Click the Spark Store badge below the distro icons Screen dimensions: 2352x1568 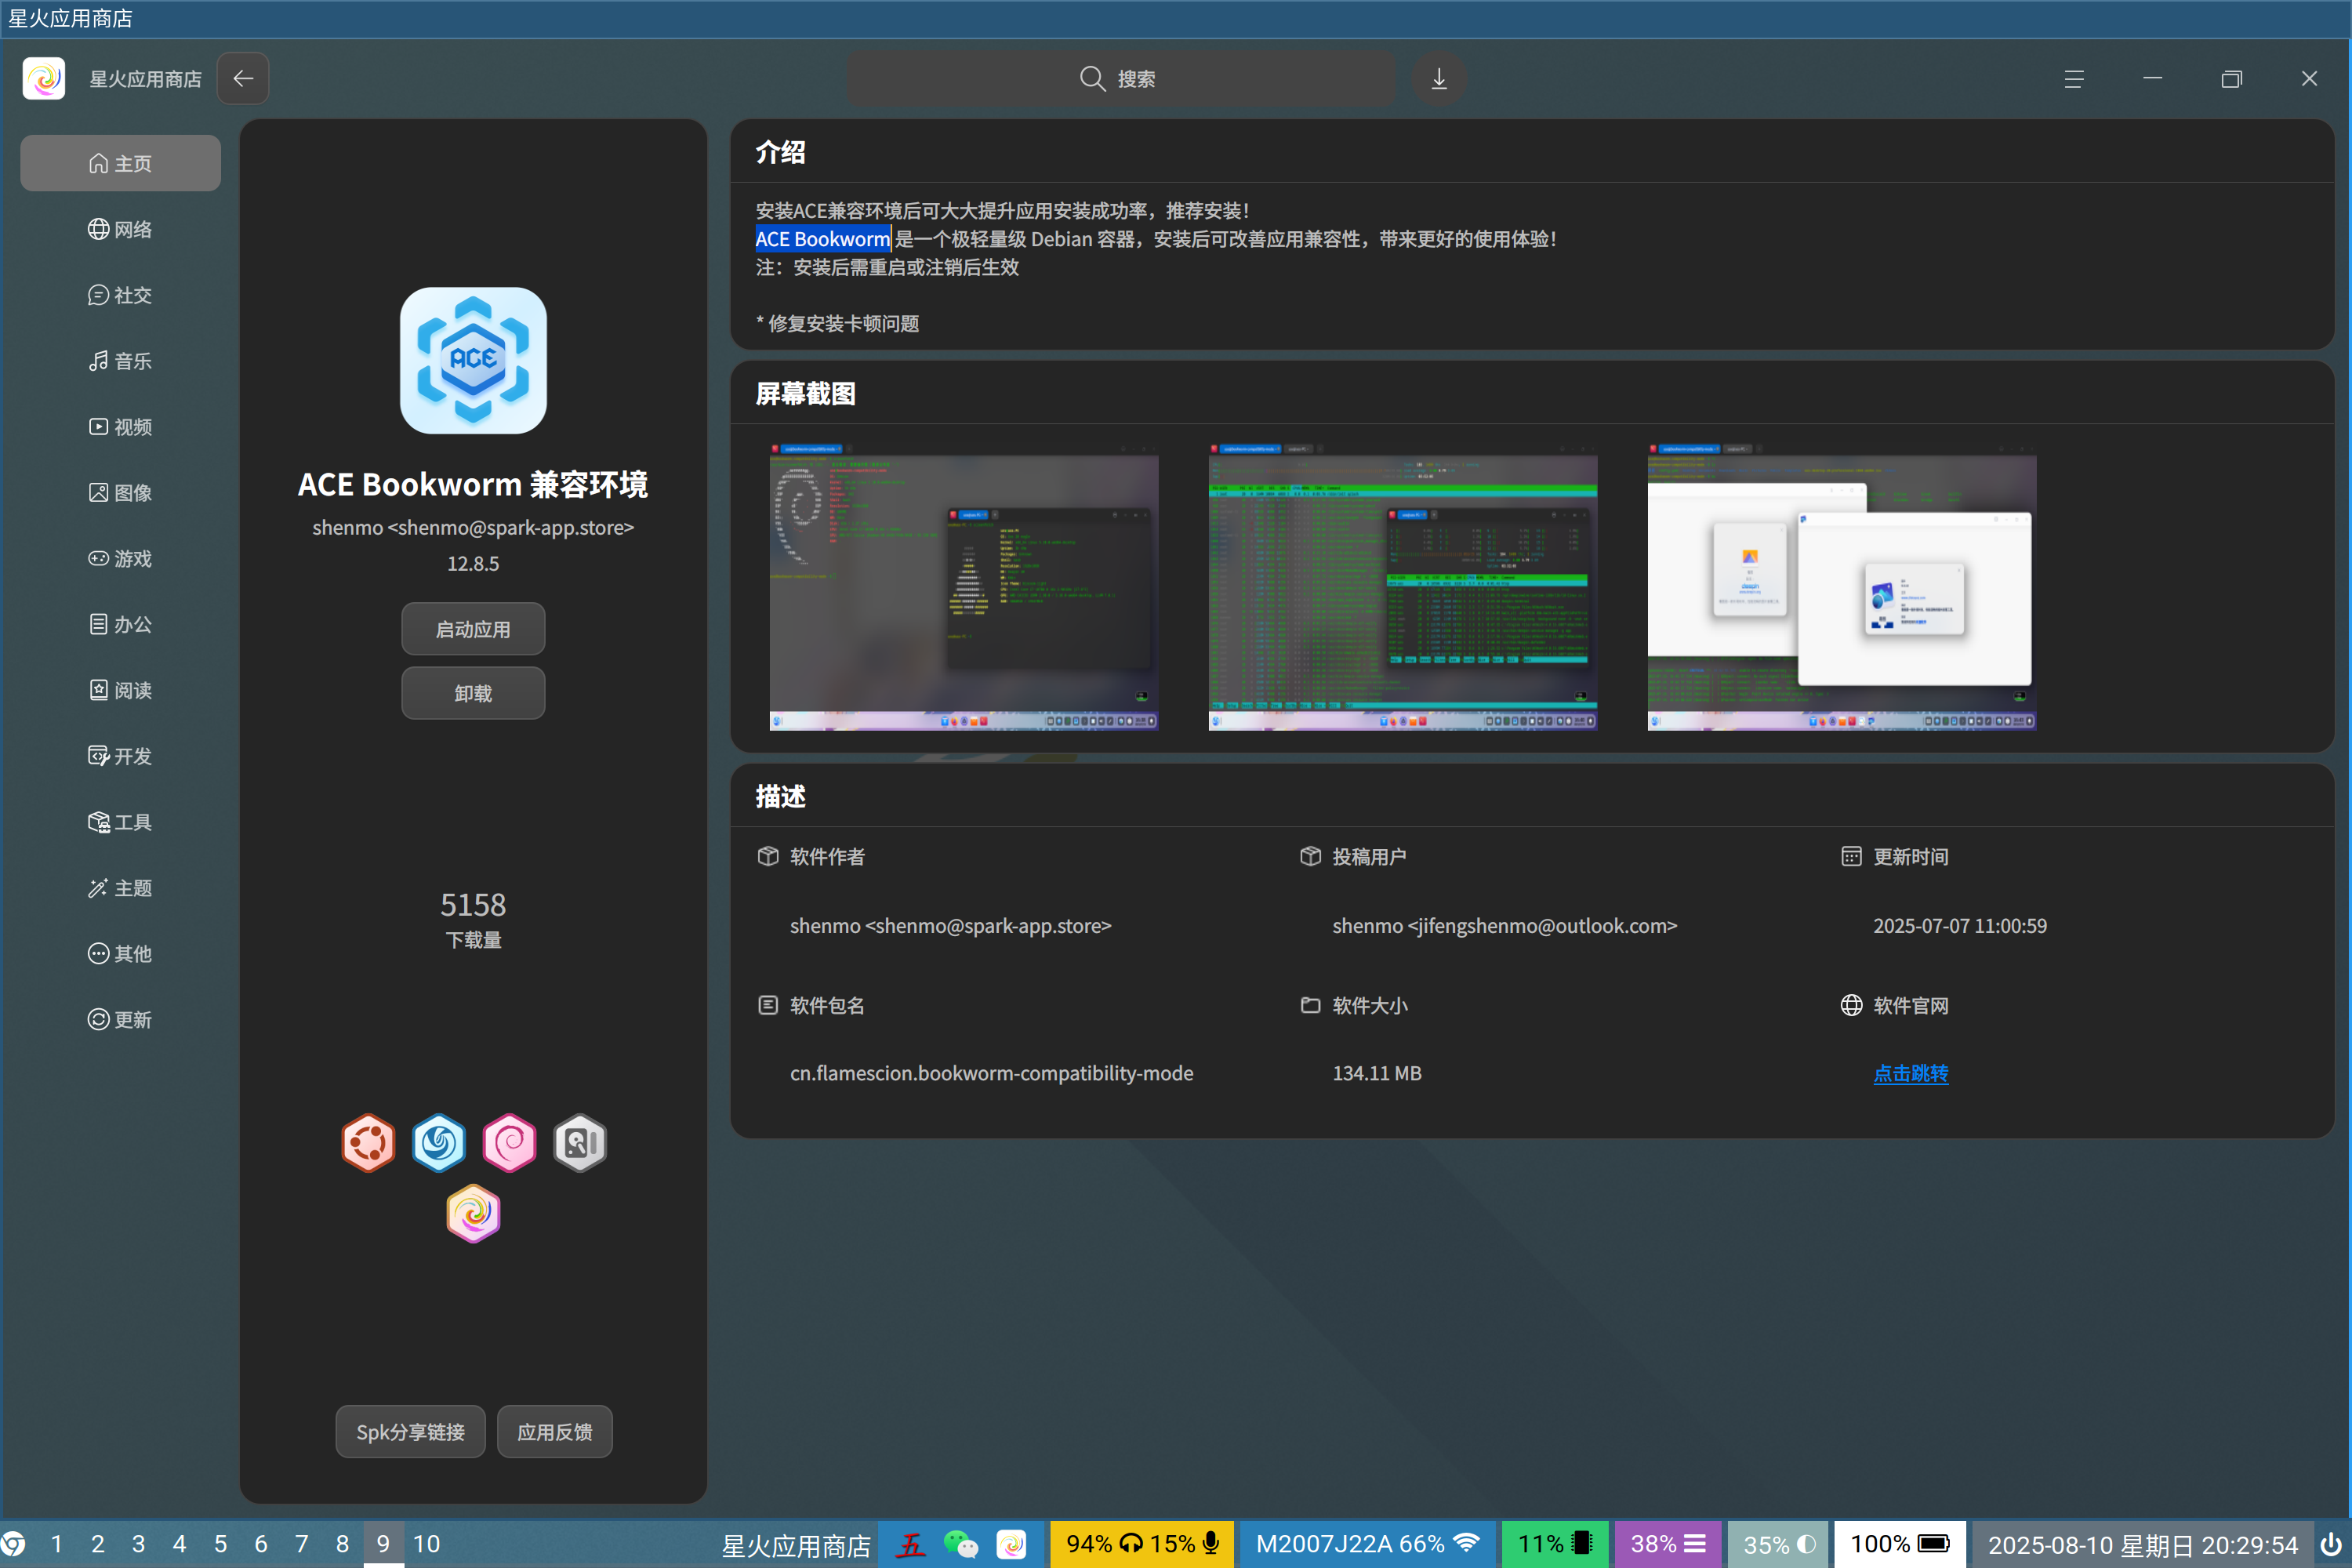473,1213
